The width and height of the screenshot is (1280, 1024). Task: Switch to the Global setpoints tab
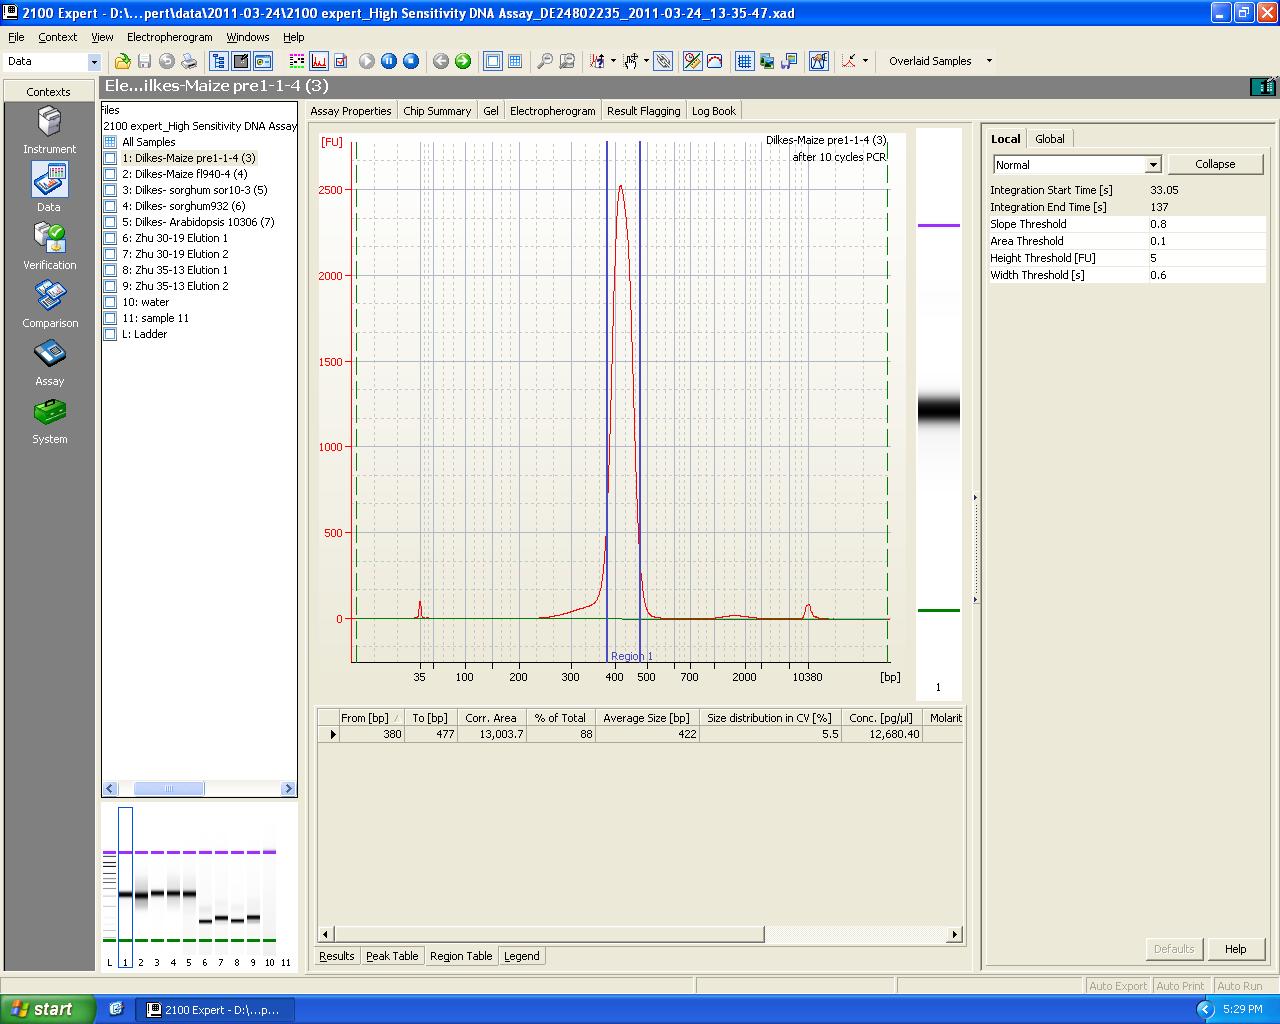tap(1049, 139)
